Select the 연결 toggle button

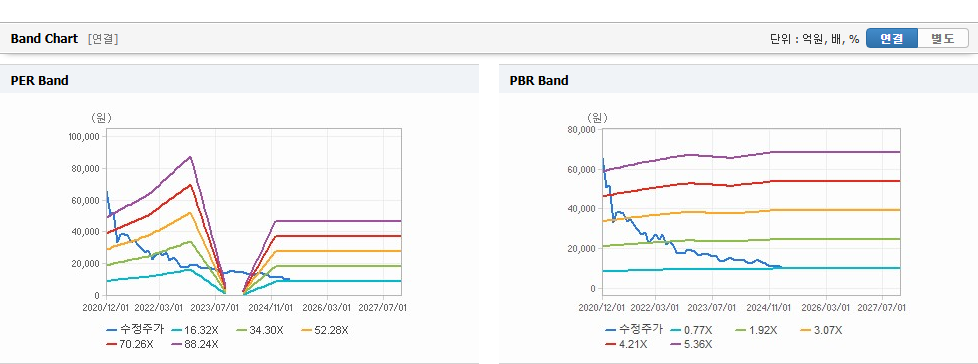click(892, 39)
